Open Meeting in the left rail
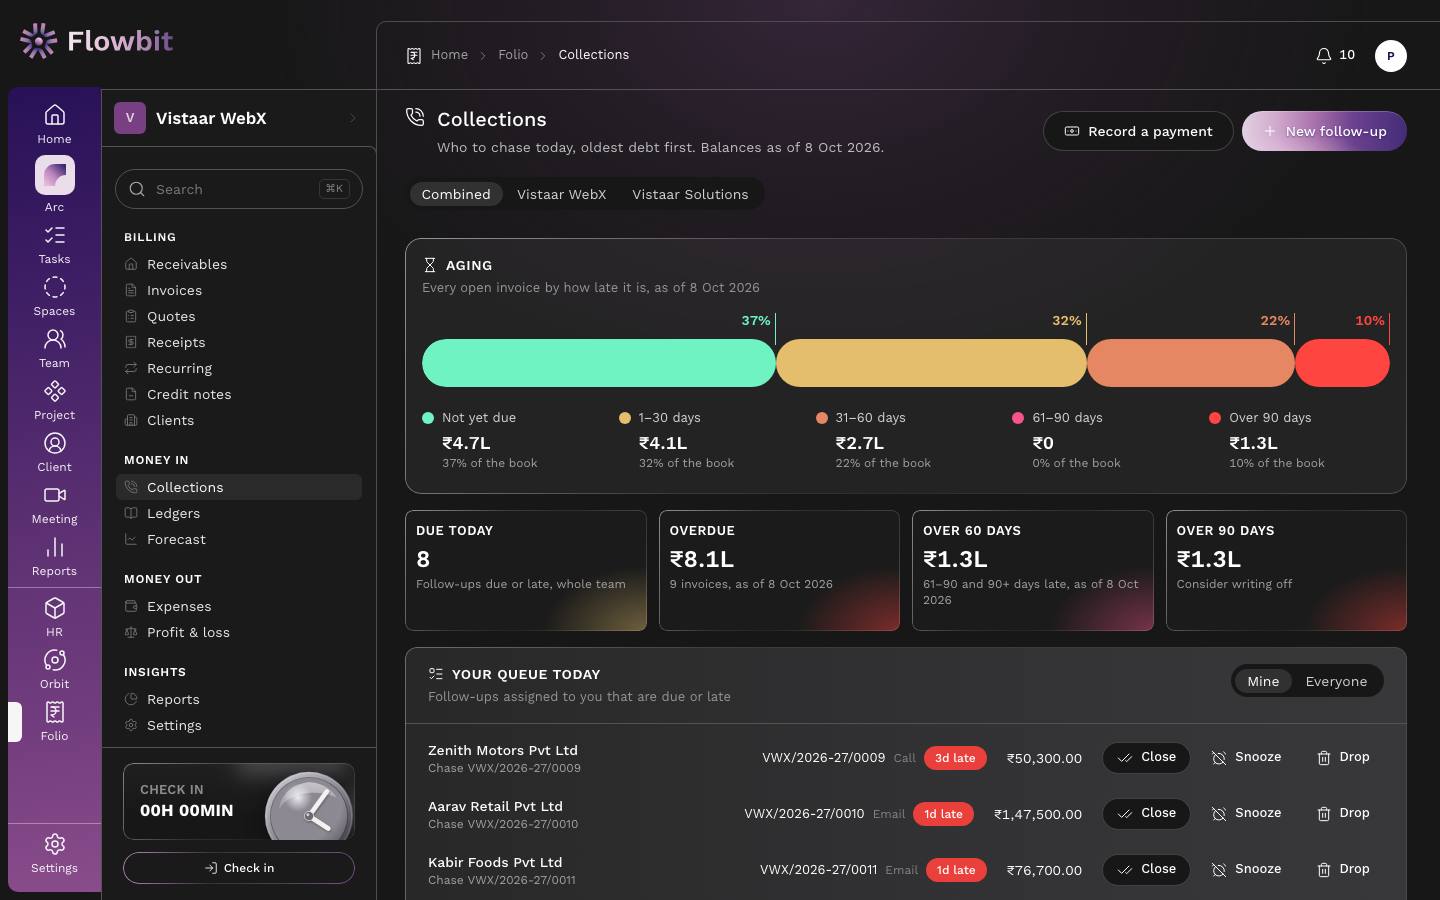The height and width of the screenshot is (900, 1440). click(54, 505)
